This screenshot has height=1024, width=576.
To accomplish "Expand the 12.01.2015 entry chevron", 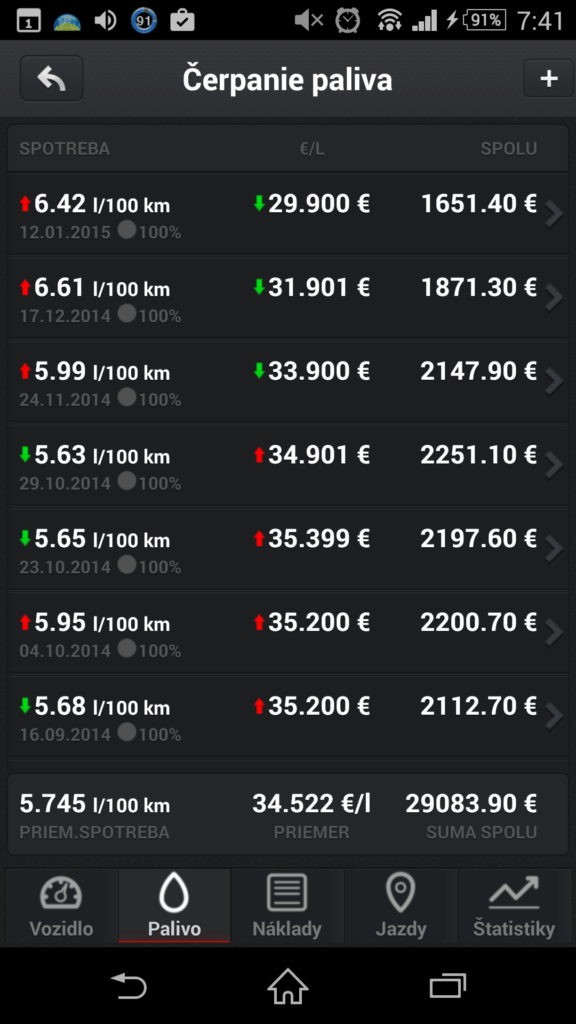I will (x=554, y=214).
